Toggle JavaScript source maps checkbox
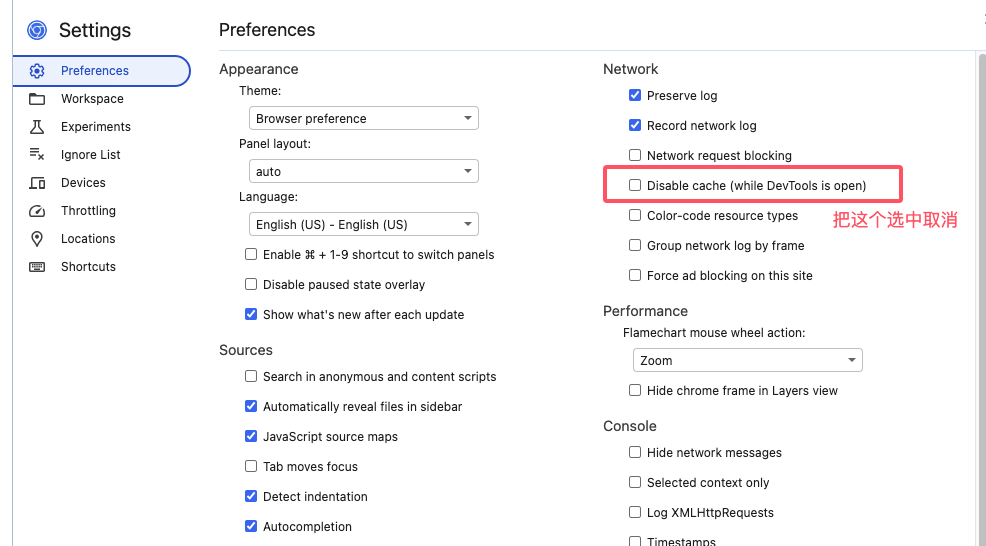This screenshot has width=986, height=546. (251, 436)
